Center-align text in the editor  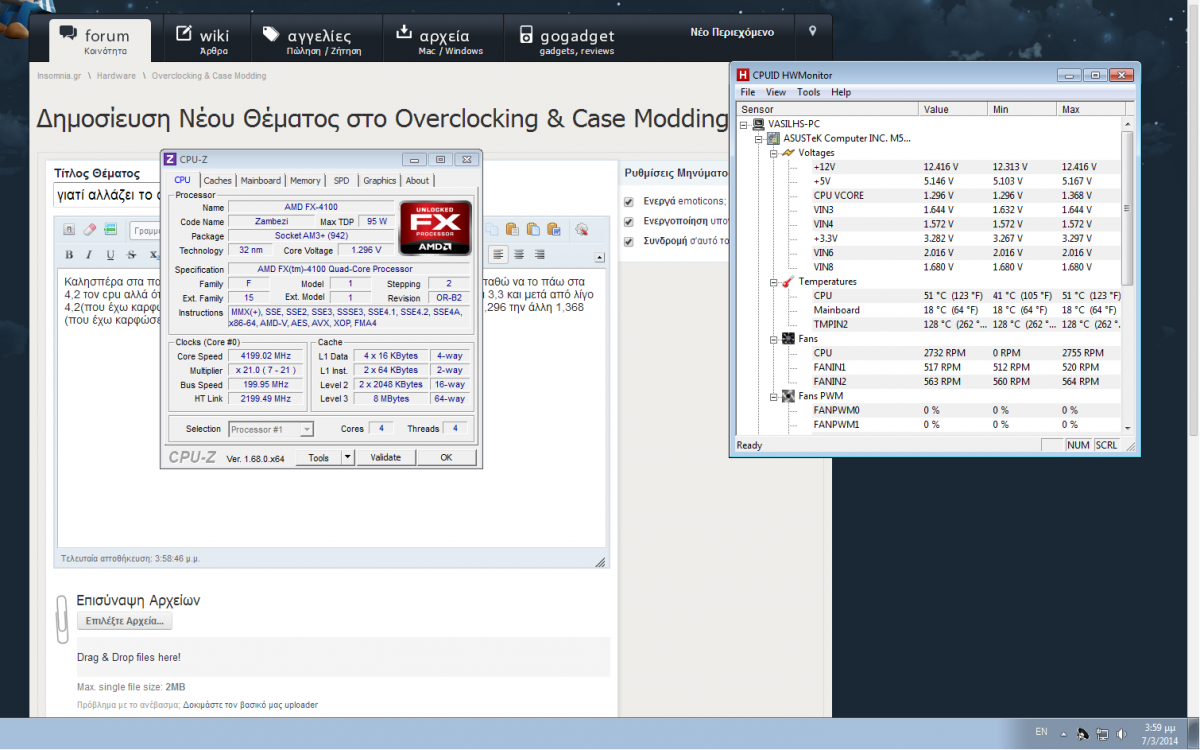coord(519,255)
